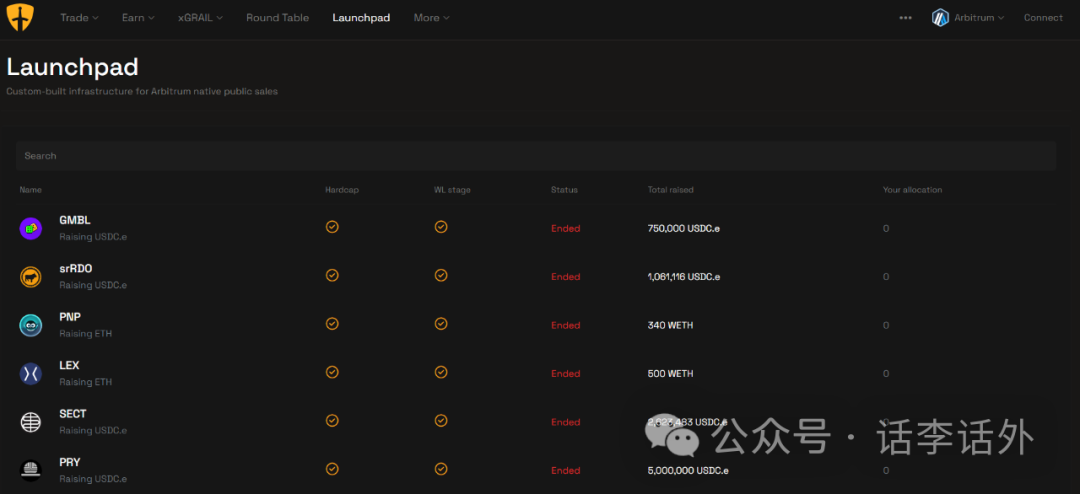Screen dimensions: 1080x494
Task: Open the GMBL sale name
Action: pos(74,220)
